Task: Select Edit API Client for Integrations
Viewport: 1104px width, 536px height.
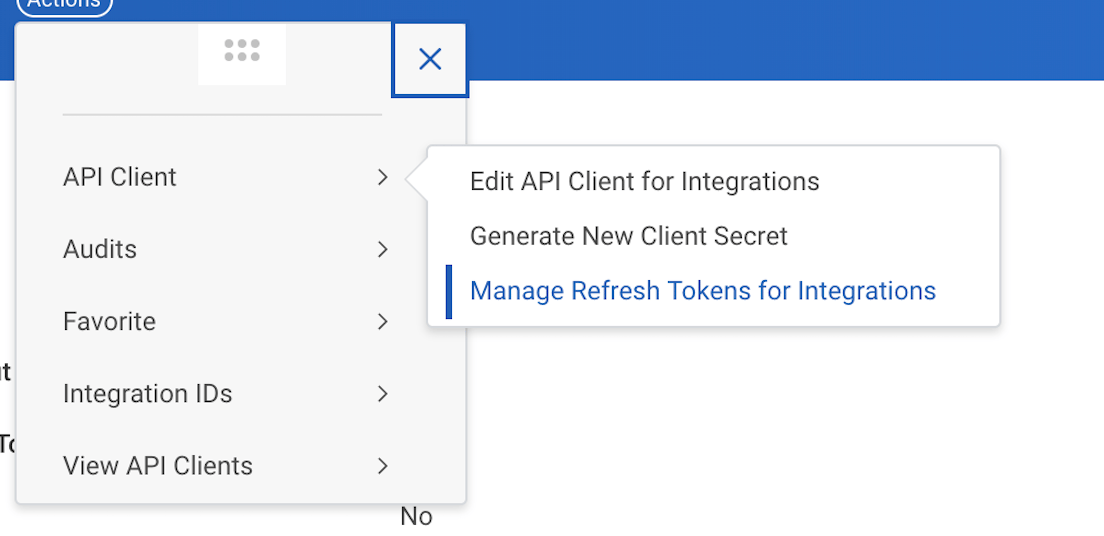Action: tap(644, 182)
